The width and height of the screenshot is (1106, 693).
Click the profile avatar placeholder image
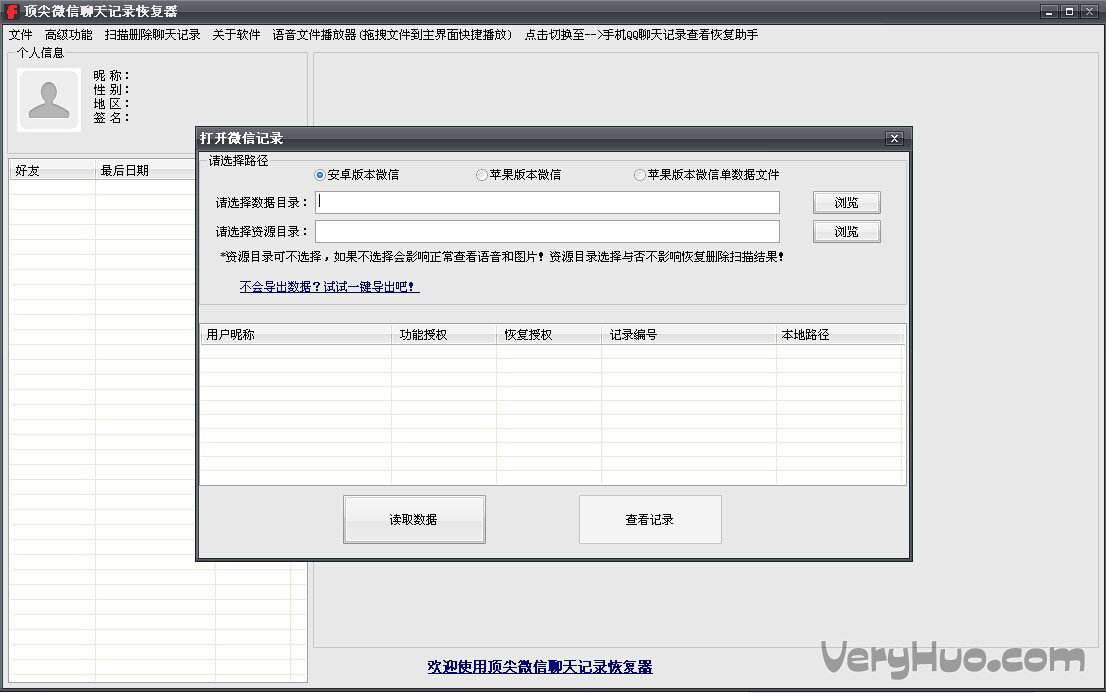pyautogui.click(x=49, y=100)
